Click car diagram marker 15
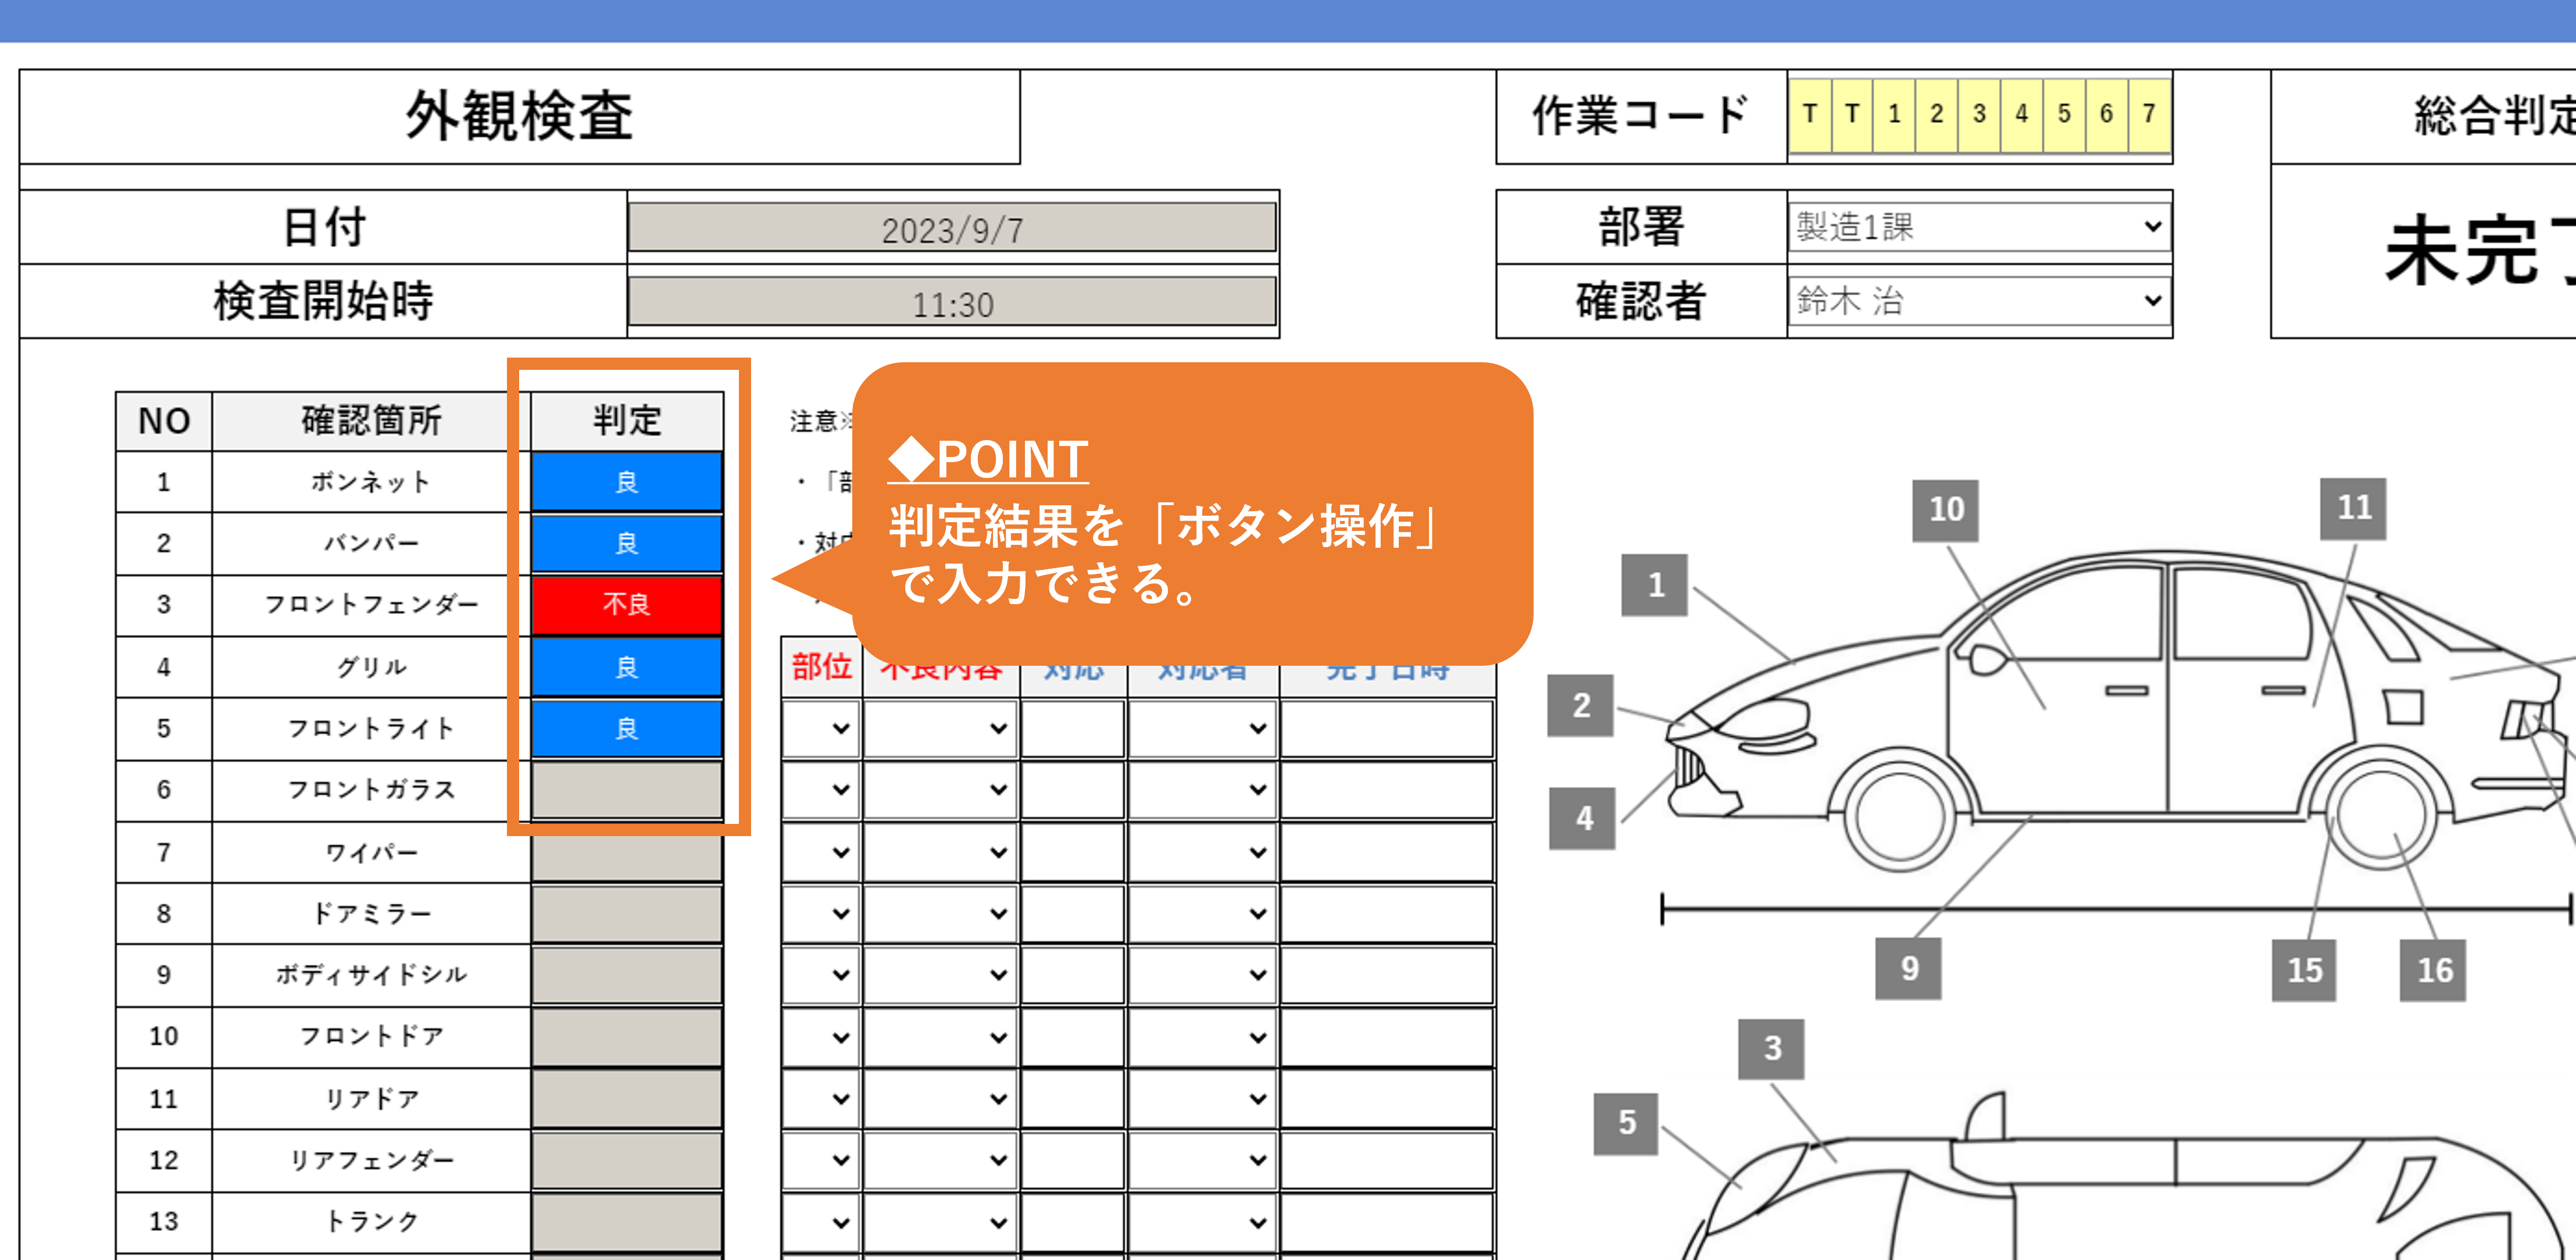The width and height of the screenshot is (2576, 1260). (2304, 970)
